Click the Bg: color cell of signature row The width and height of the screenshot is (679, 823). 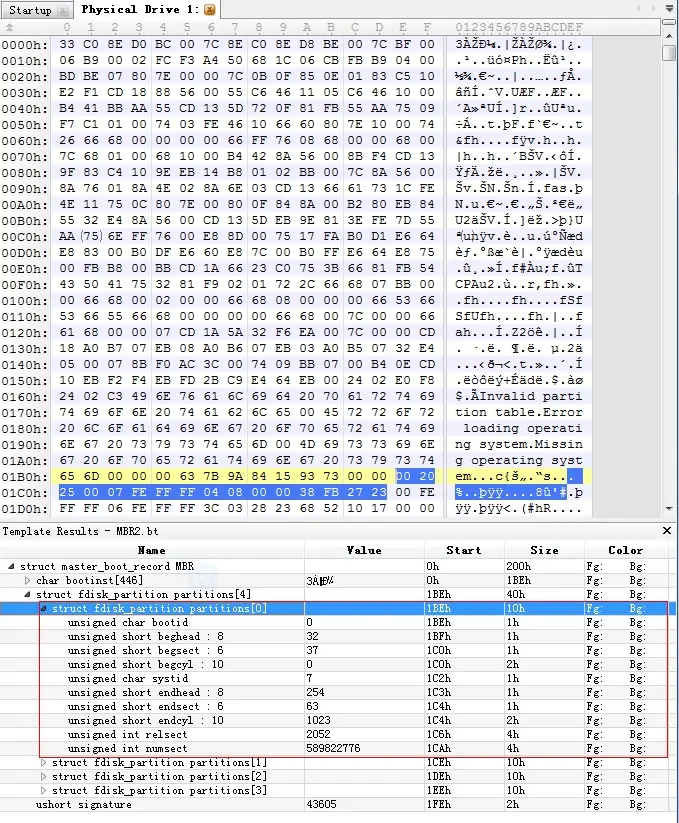pyautogui.click(x=638, y=805)
